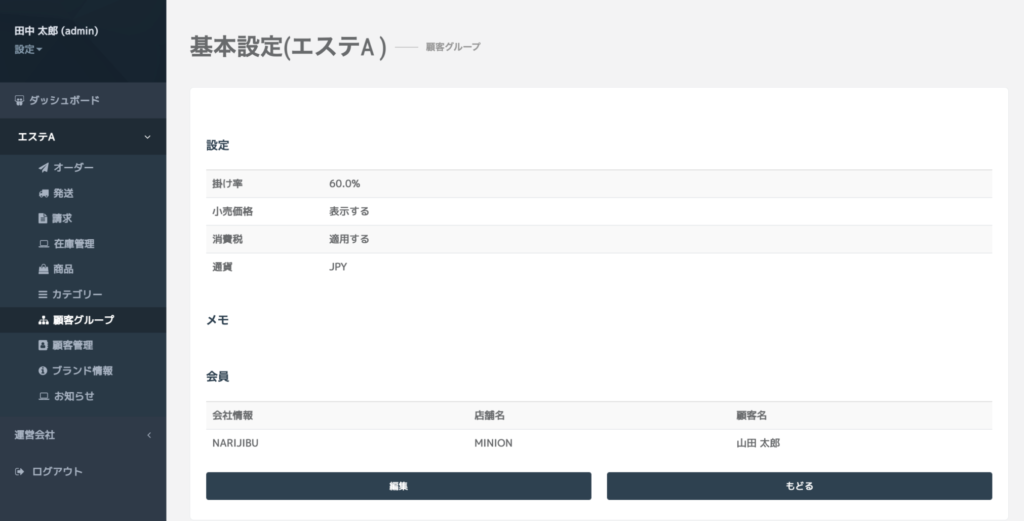Open the 顧客管理 menu item
The width and height of the screenshot is (1024, 521).
coord(73,345)
